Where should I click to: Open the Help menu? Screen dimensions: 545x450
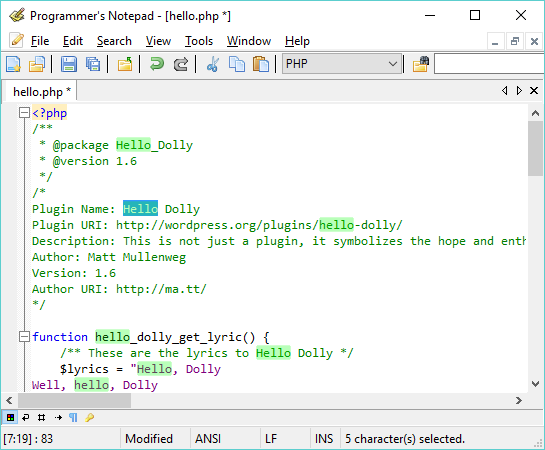click(297, 41)
